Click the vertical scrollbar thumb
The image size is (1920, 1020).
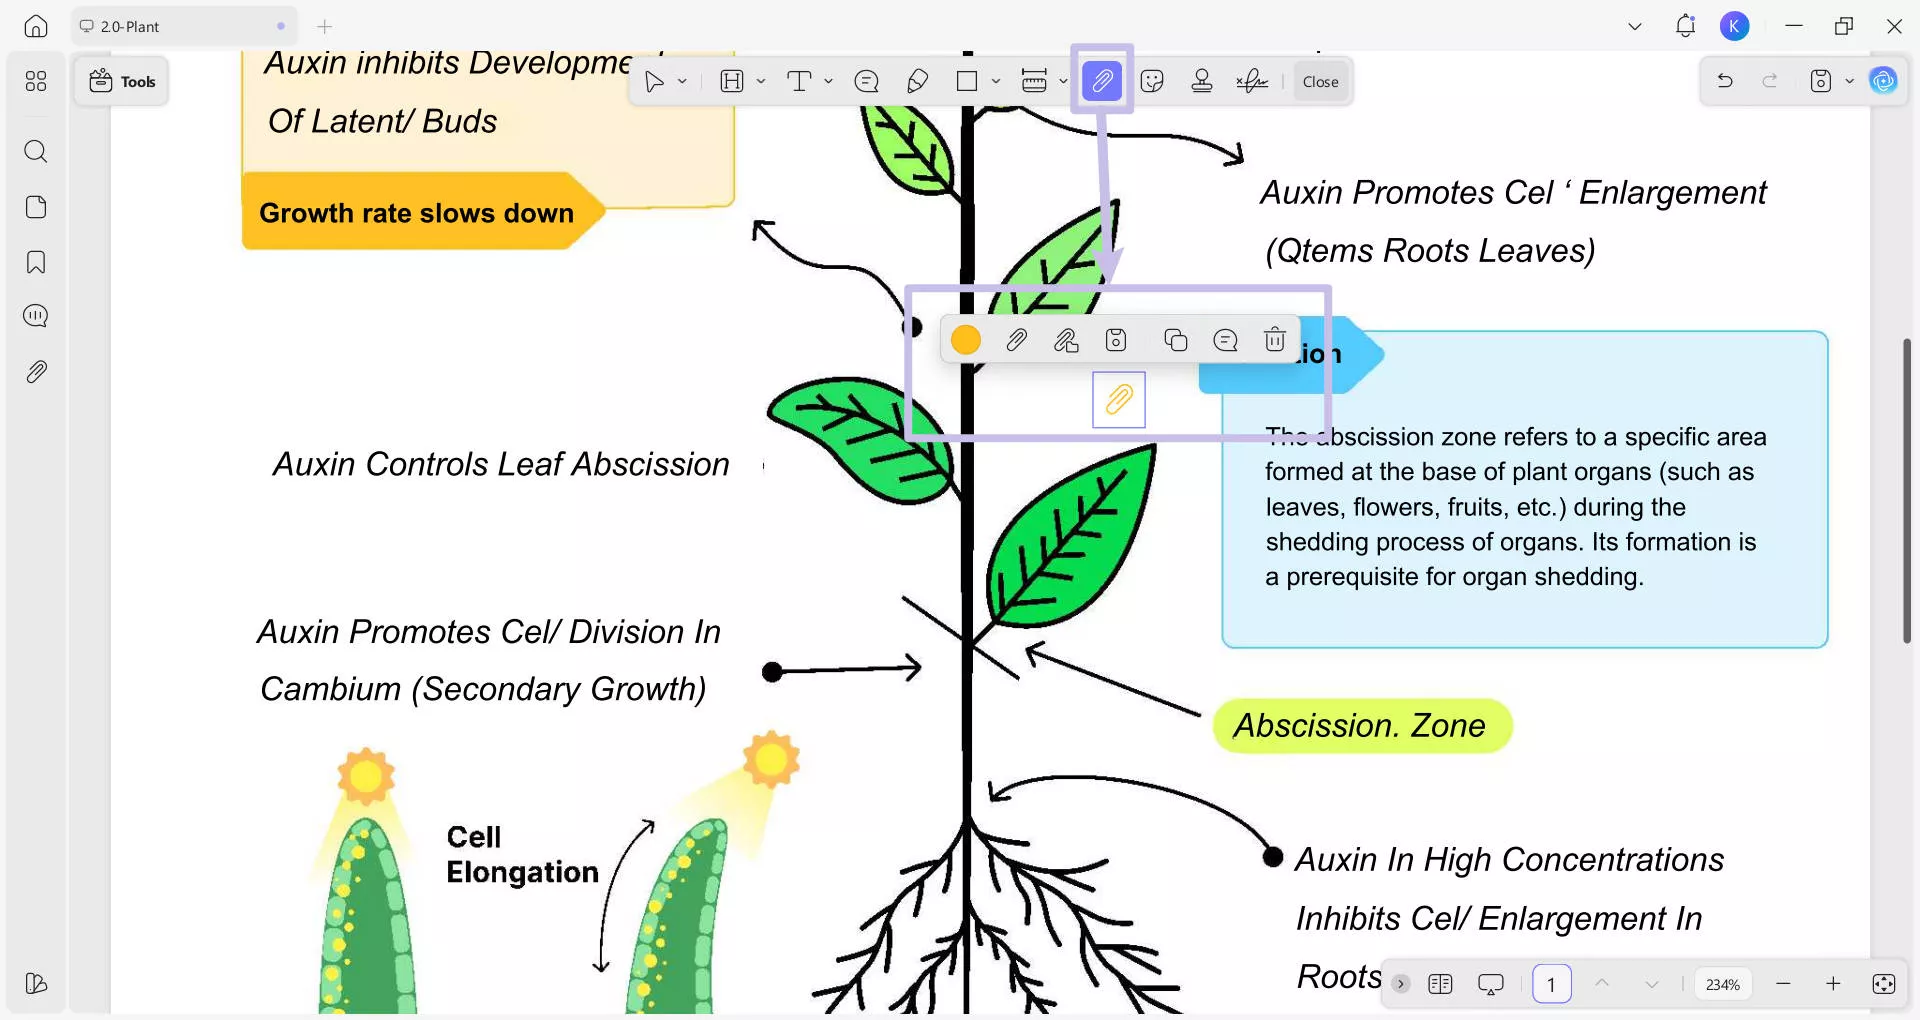tap(1907, 491)
